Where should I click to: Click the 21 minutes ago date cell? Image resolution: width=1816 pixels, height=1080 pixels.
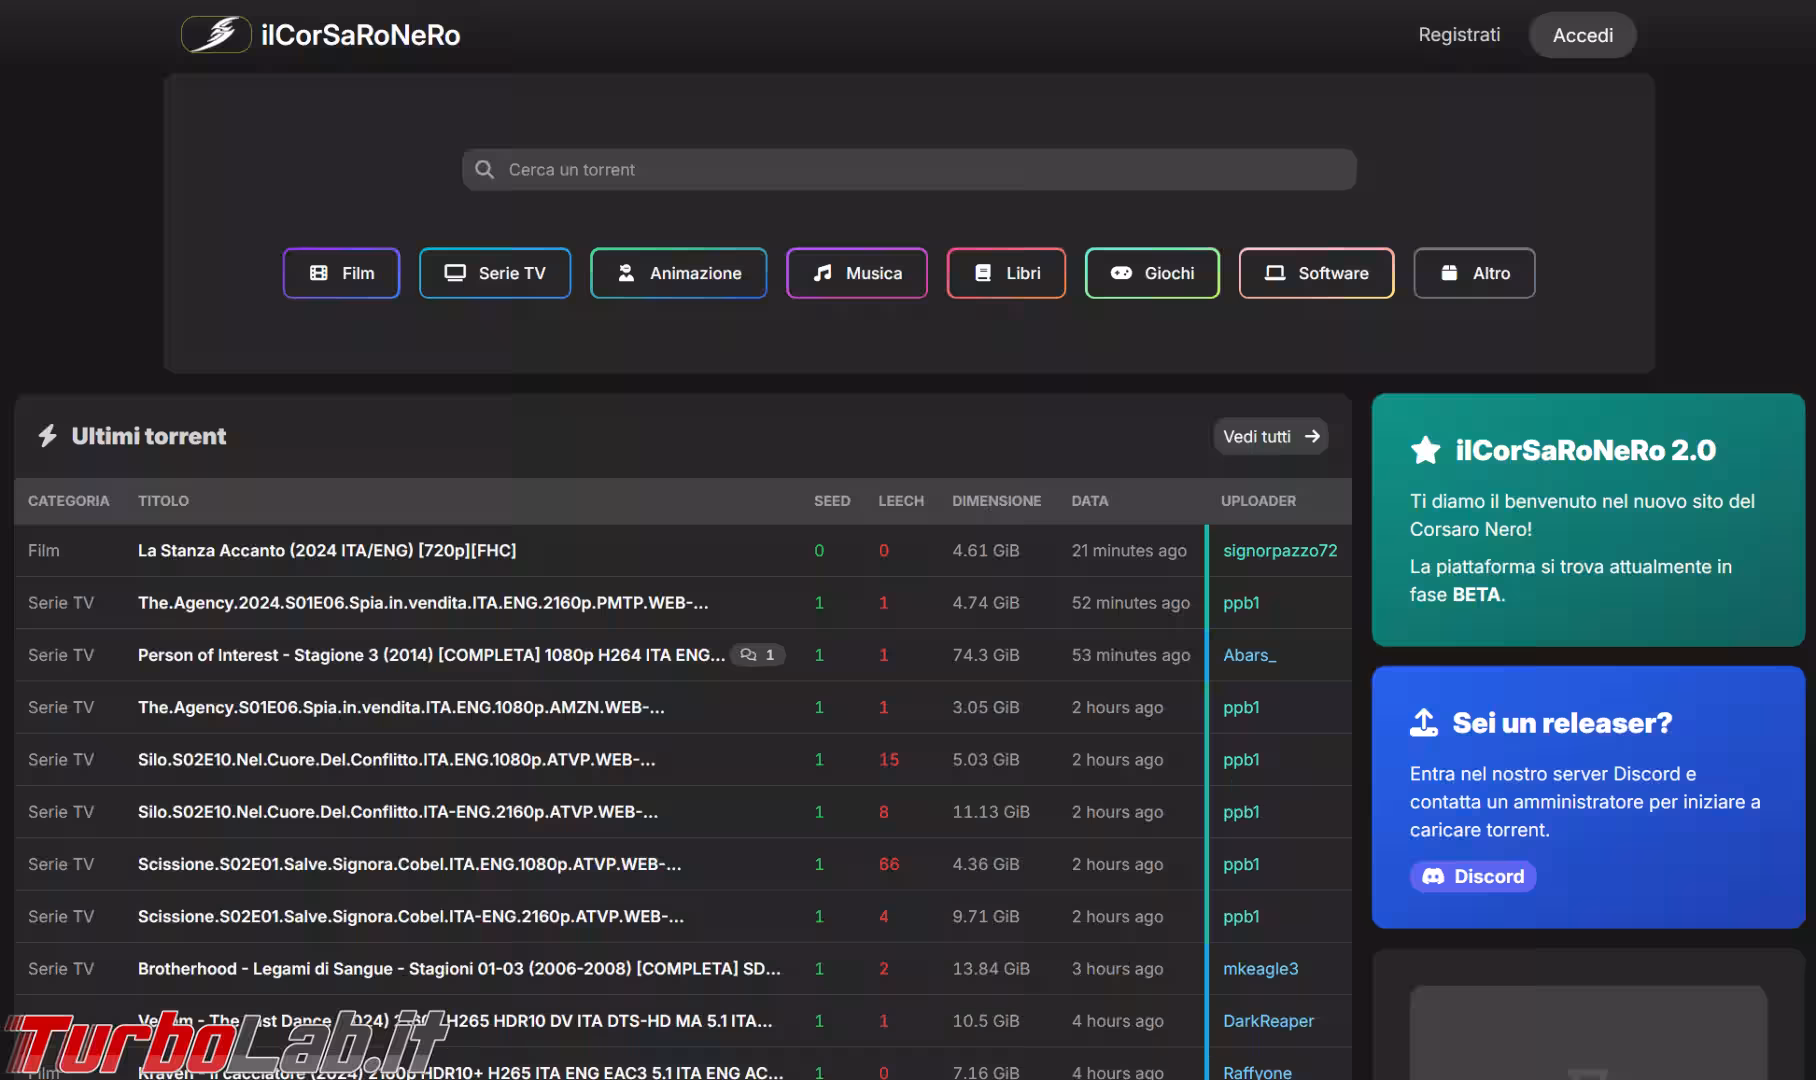pyautogui.click(x=1129, y=551)
